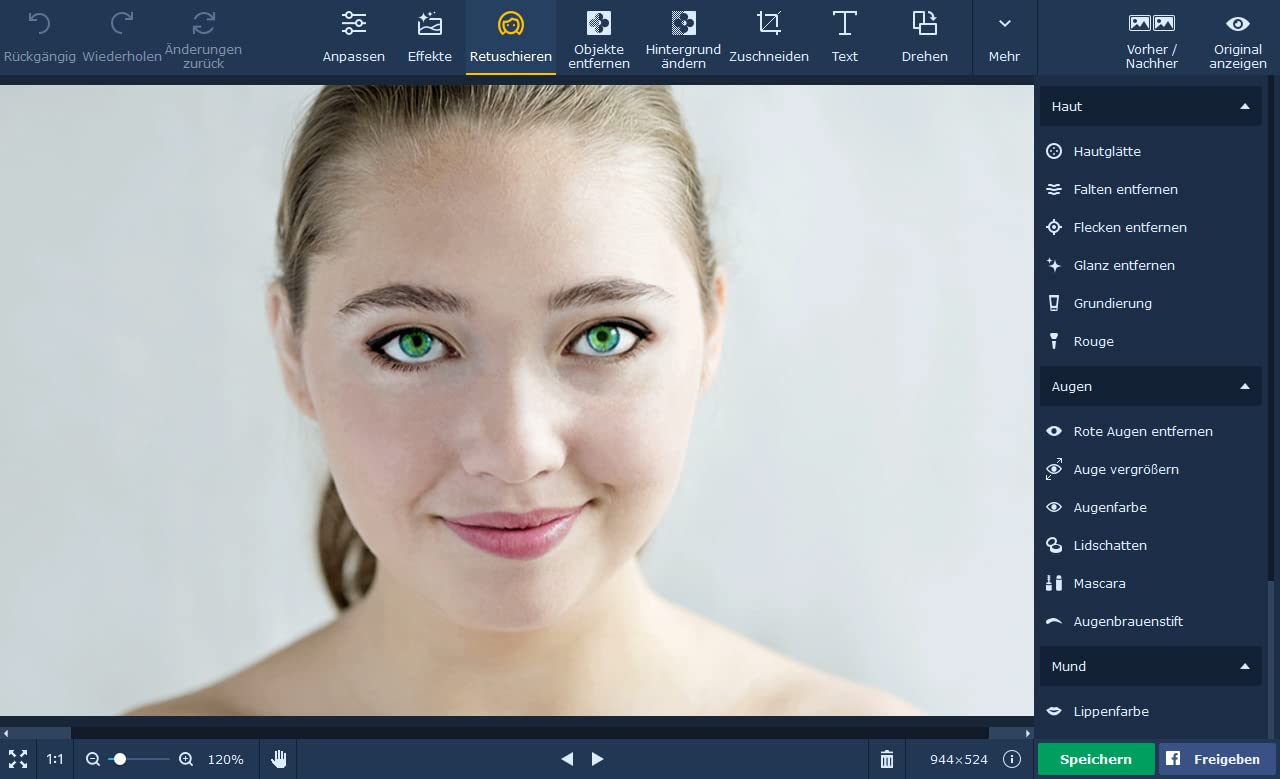Collapse the Haut section

coord(1244,106)
